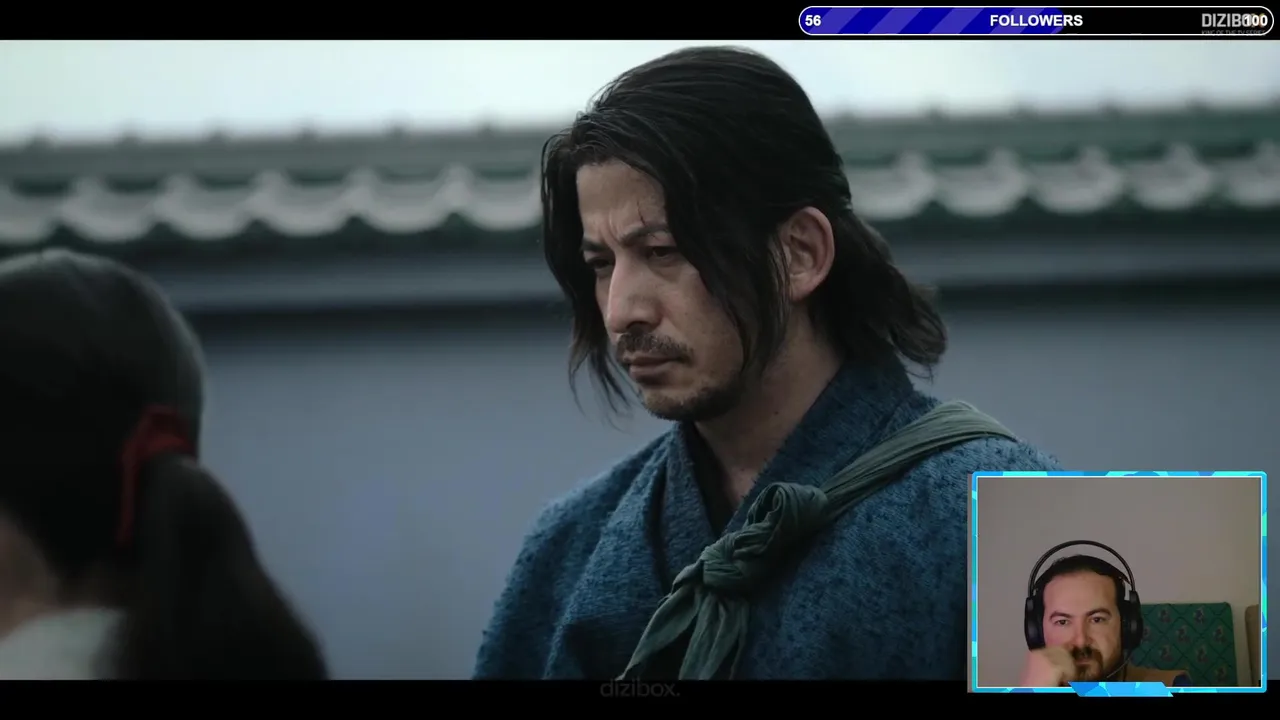Click the follower goal number 100
Image resolution: width=1280 pixels, height=720 pixels.
pyautogui.click(x=1255, y=21)
